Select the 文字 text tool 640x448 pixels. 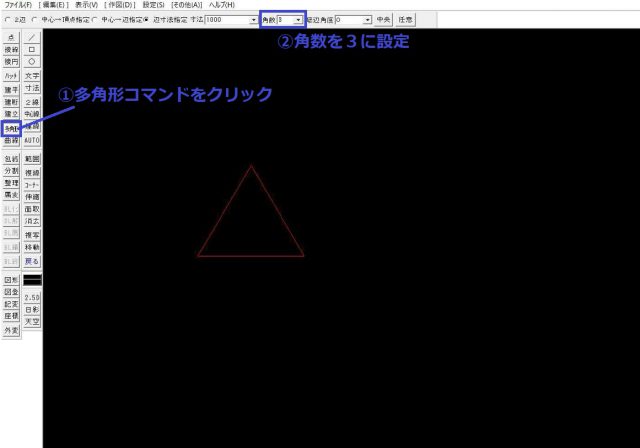[x=31, y=75]
